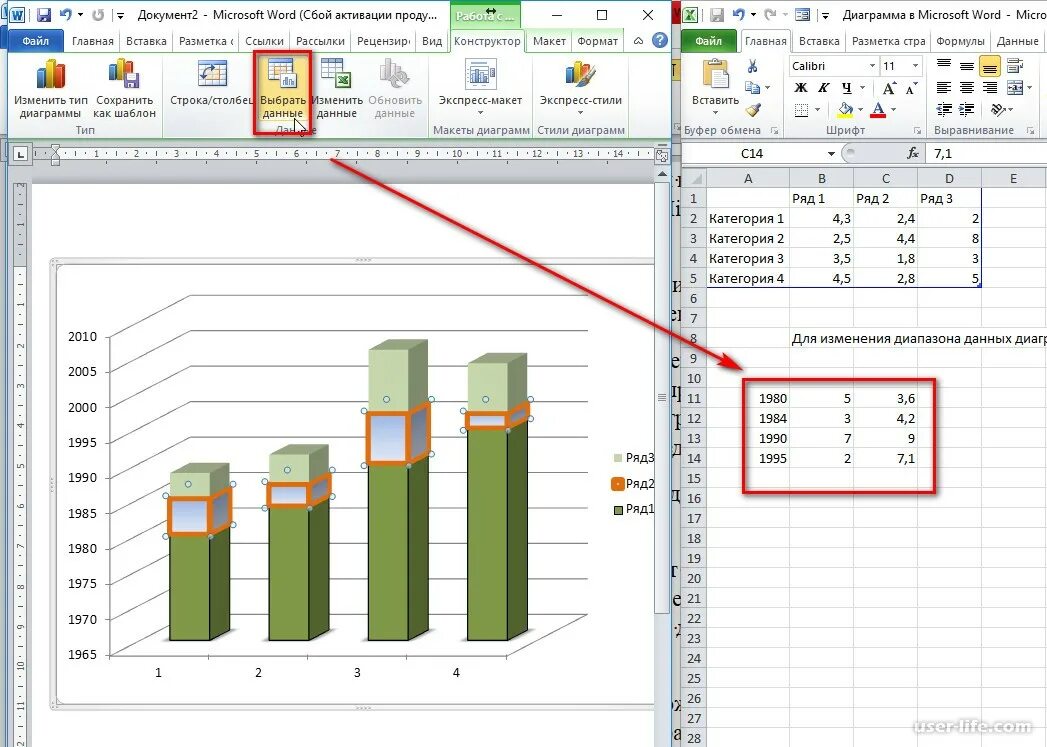Screen dimensions: 1047x747
Task: Minimize Word ribbon caret icon
Action: point(638,41)
